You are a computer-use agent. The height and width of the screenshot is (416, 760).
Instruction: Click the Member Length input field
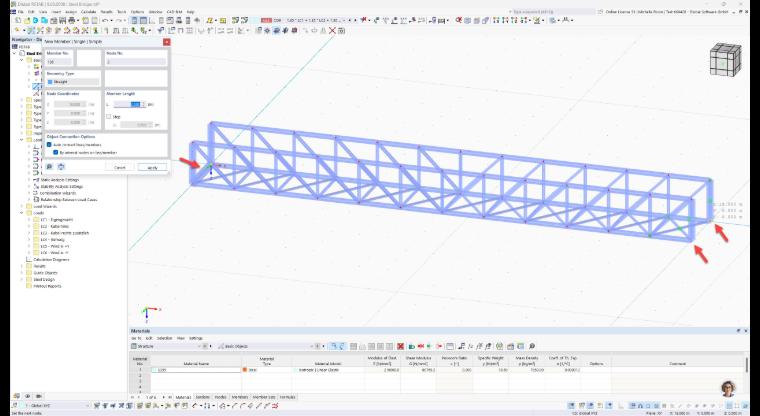(x=128, y=104)
